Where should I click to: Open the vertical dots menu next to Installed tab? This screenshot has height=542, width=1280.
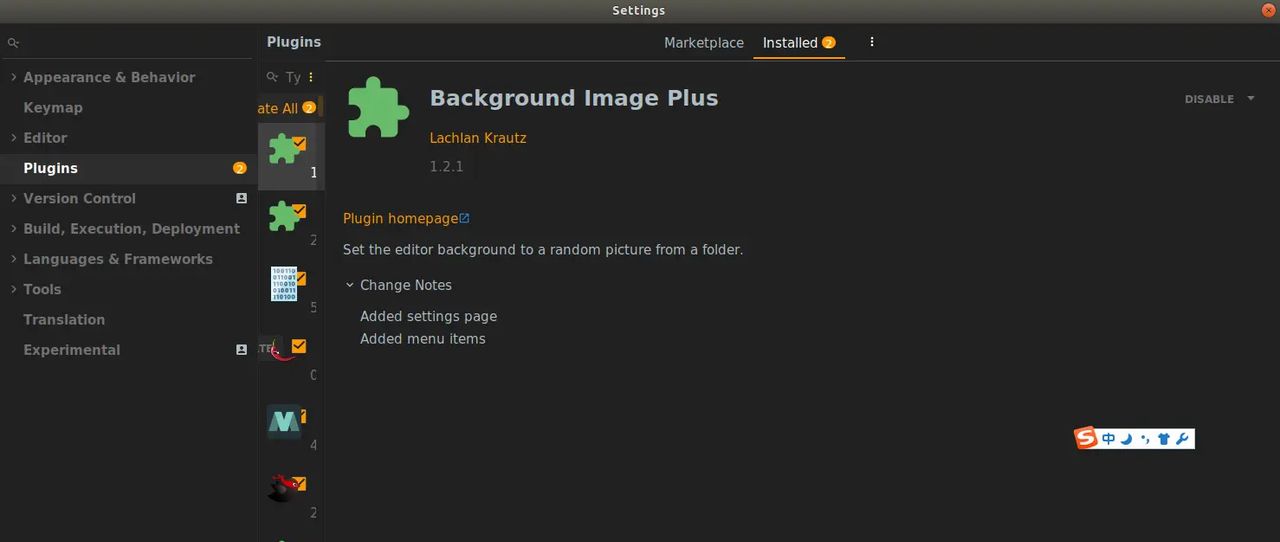[872, 42]
